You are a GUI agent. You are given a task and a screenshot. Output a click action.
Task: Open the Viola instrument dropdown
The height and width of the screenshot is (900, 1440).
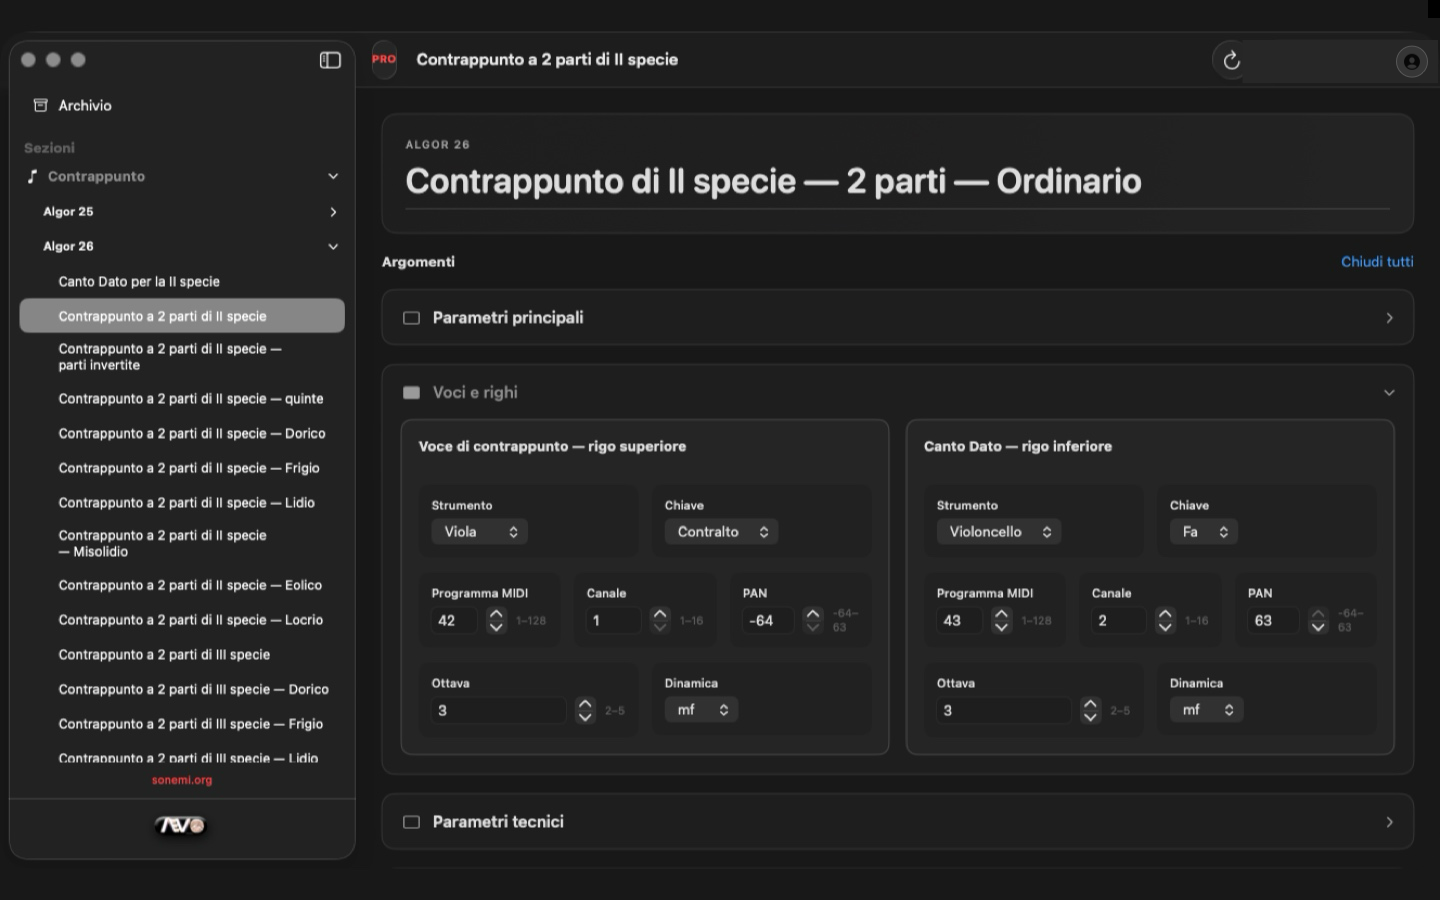click(x=480, y=532)
